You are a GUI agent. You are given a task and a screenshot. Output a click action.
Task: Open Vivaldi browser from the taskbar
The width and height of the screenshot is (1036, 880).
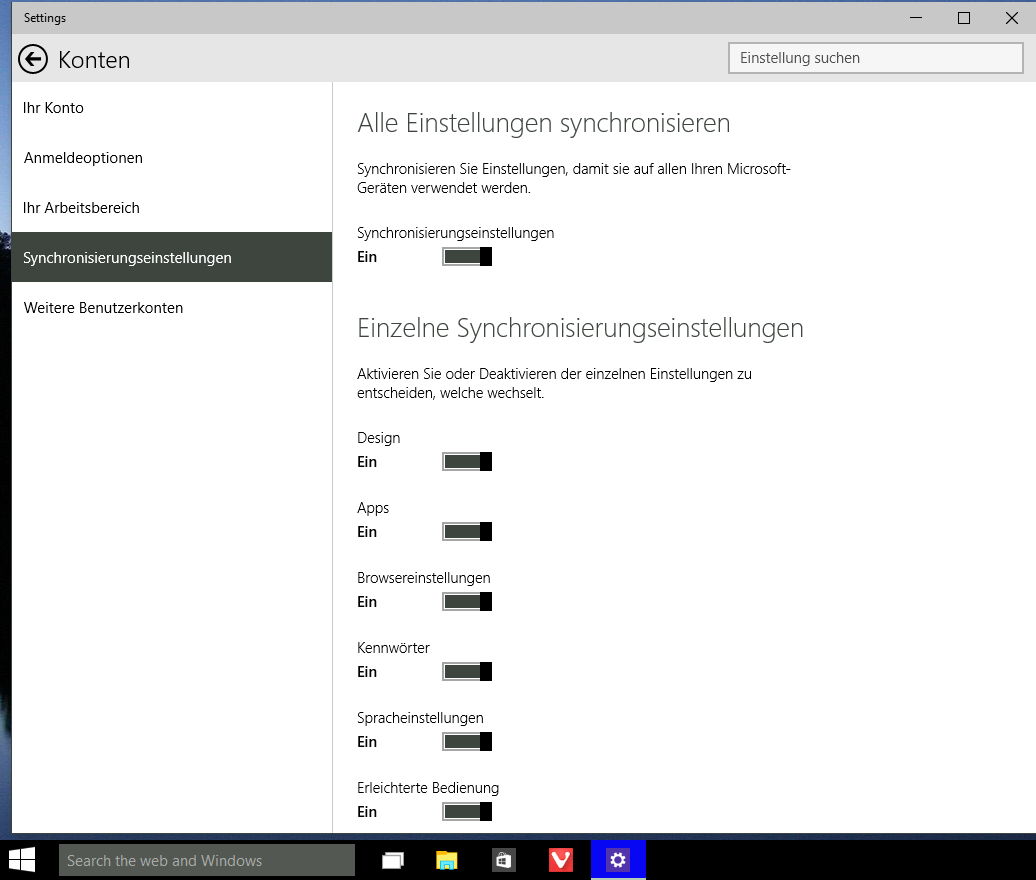tap(561, 860)
